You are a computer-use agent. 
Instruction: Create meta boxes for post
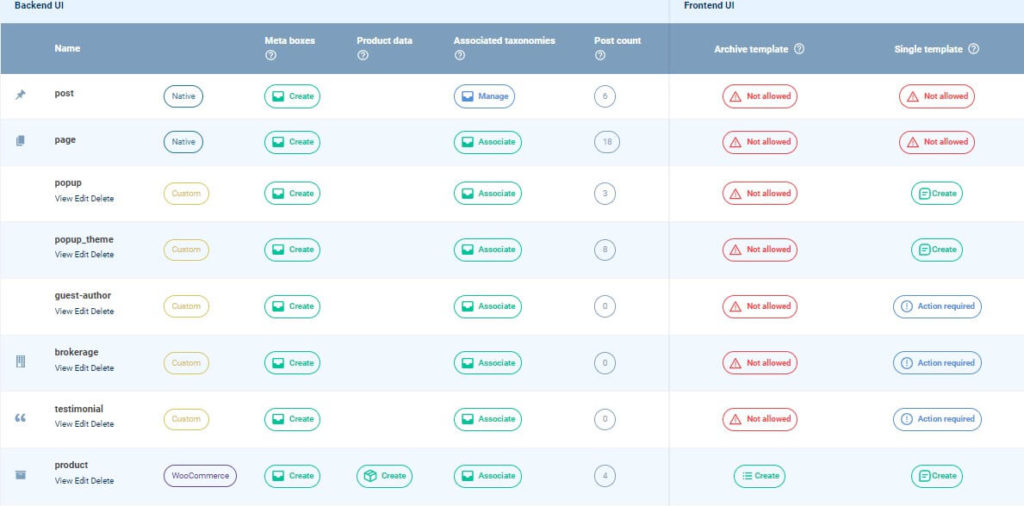click(x=292, y=96)
